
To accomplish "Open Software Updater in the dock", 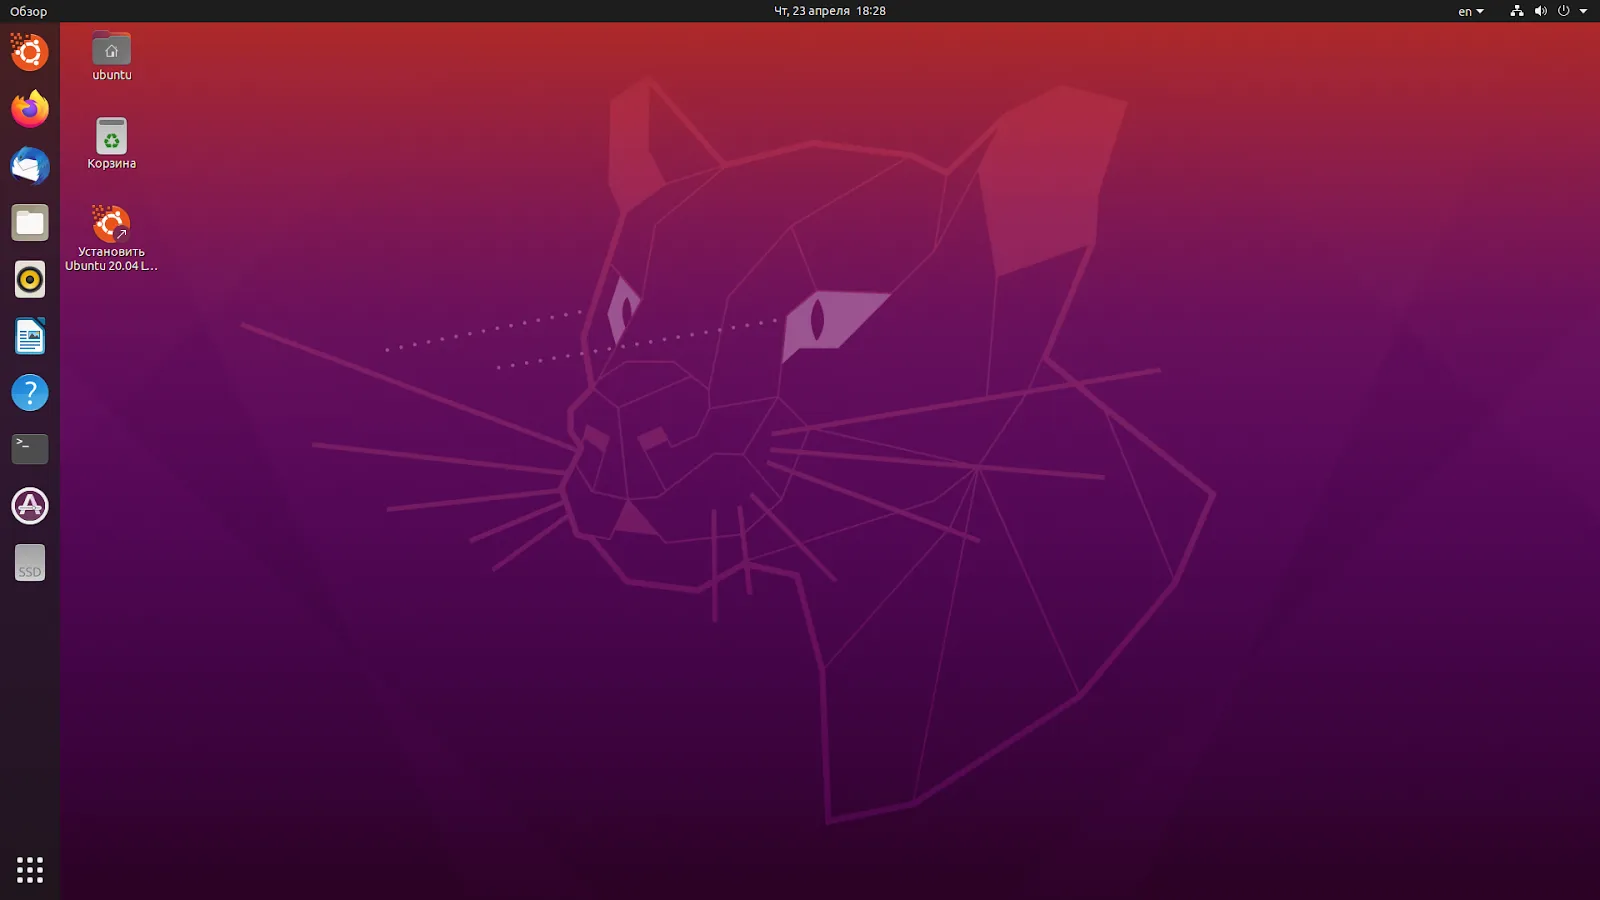I will pos(30,506).
